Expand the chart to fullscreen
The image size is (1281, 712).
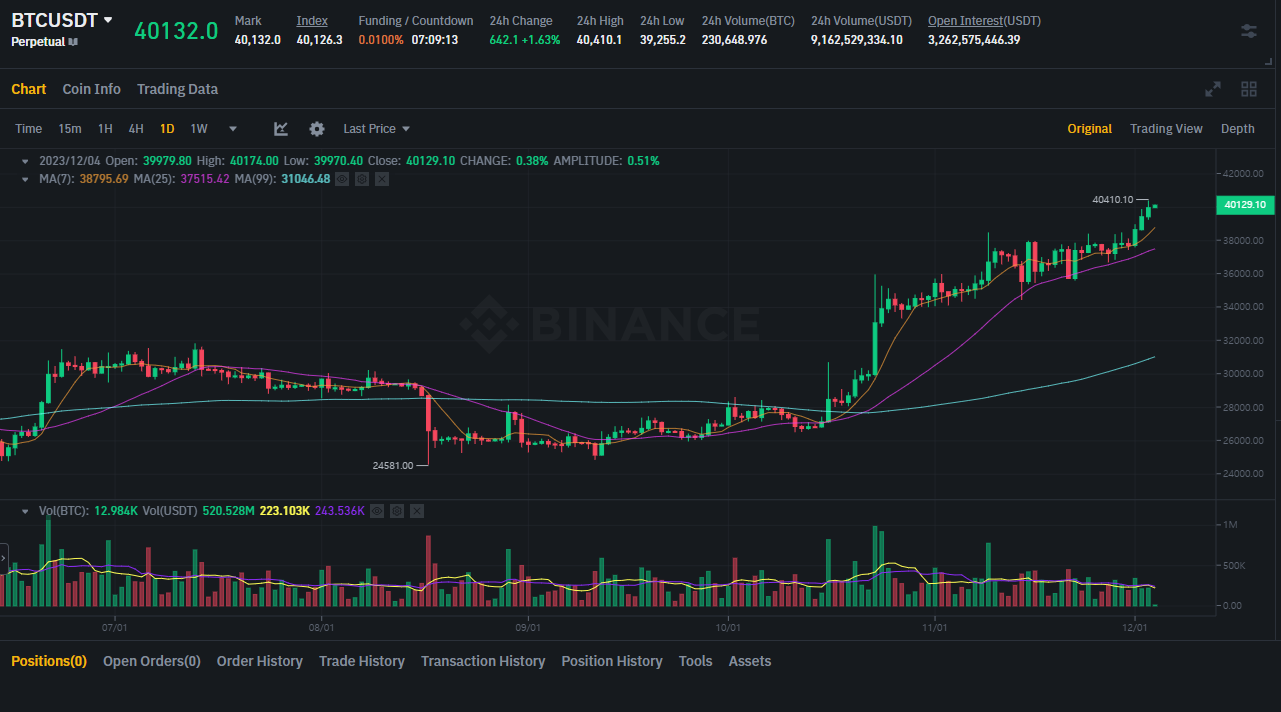point(1213,89)
